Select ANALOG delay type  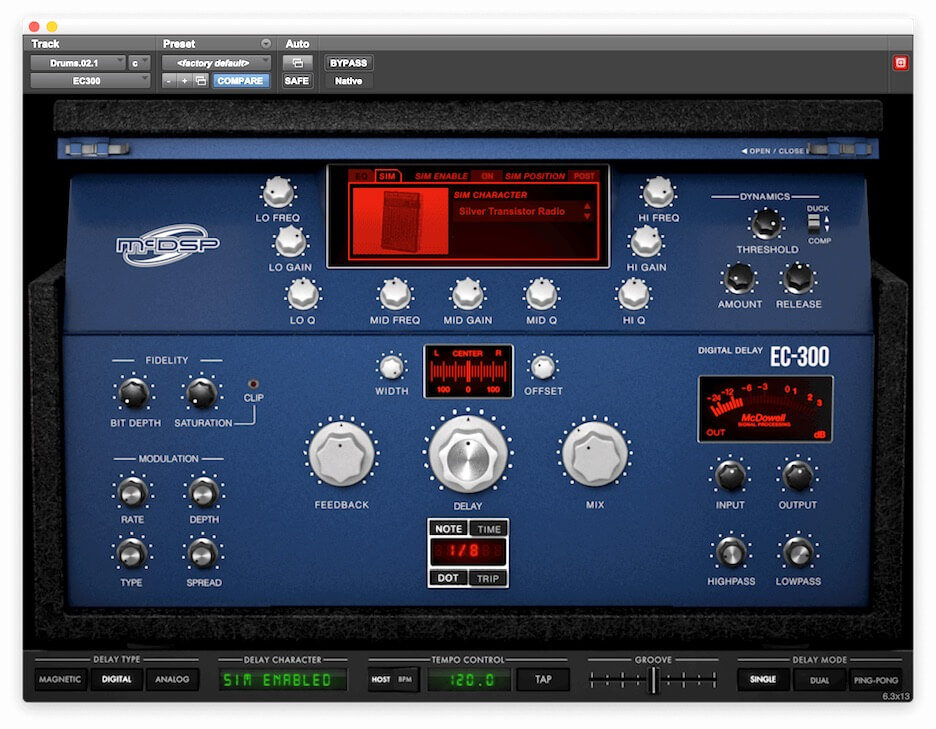pyautogui.click(x=172, y=679)
